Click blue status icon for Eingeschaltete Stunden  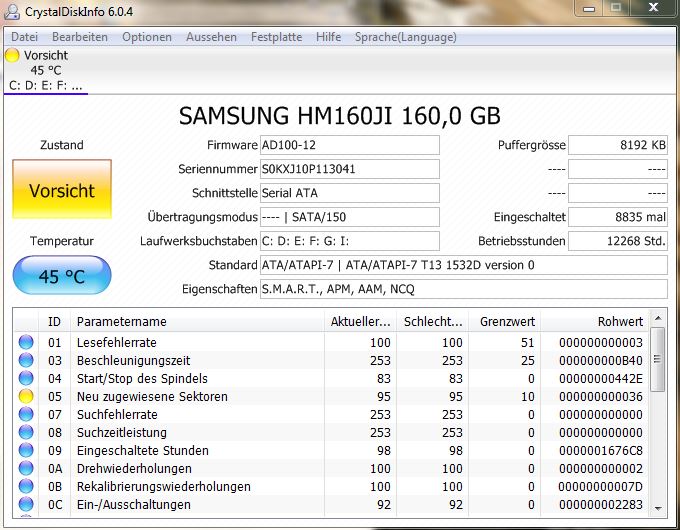tap(26, 450)
